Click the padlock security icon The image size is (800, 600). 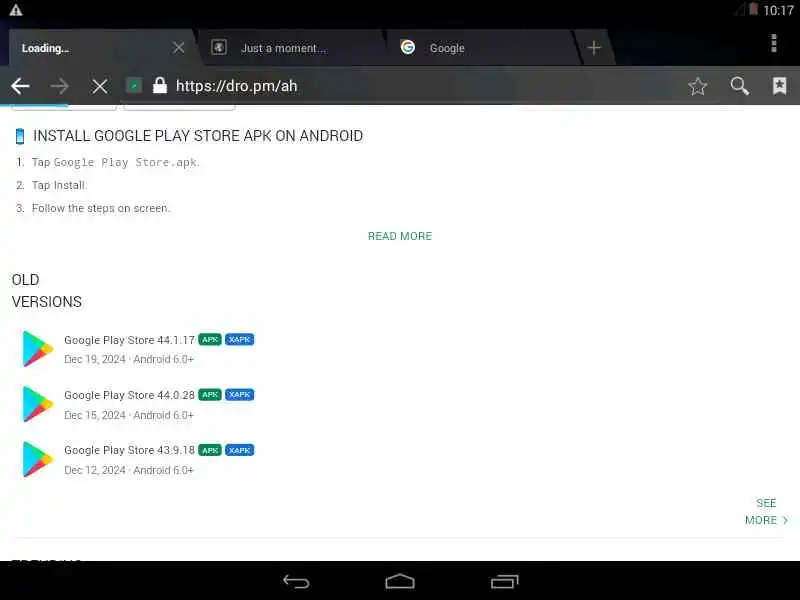(160, 85)
